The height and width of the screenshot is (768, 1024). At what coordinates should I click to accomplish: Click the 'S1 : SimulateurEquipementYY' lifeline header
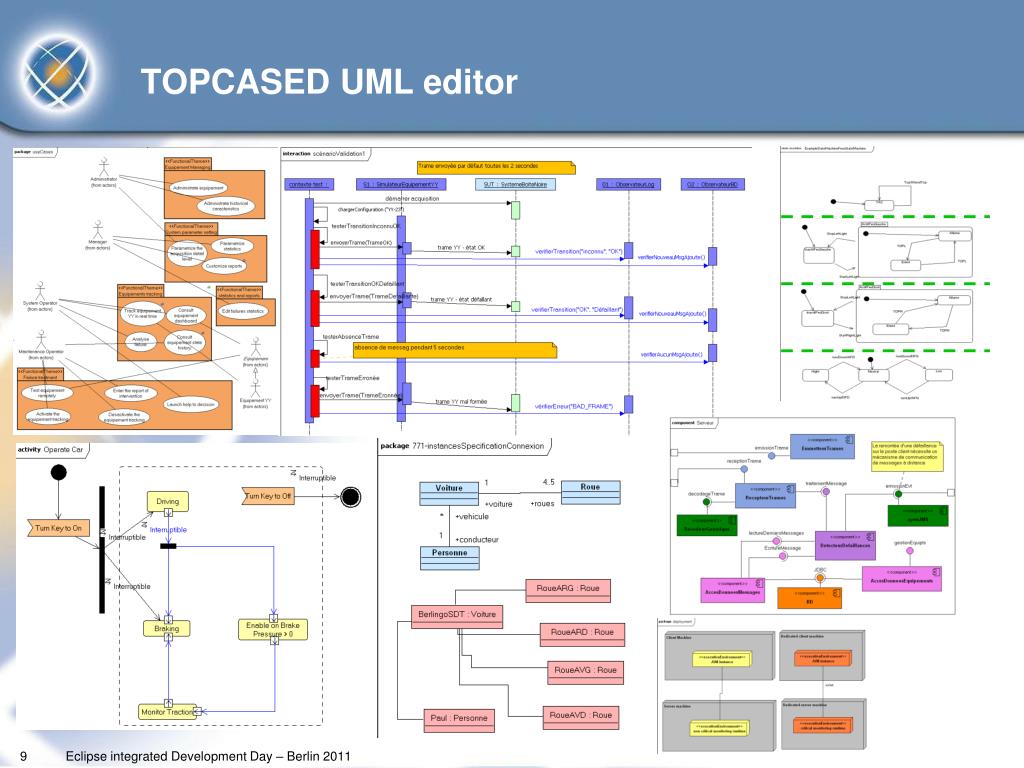click(x=402, y=185)
